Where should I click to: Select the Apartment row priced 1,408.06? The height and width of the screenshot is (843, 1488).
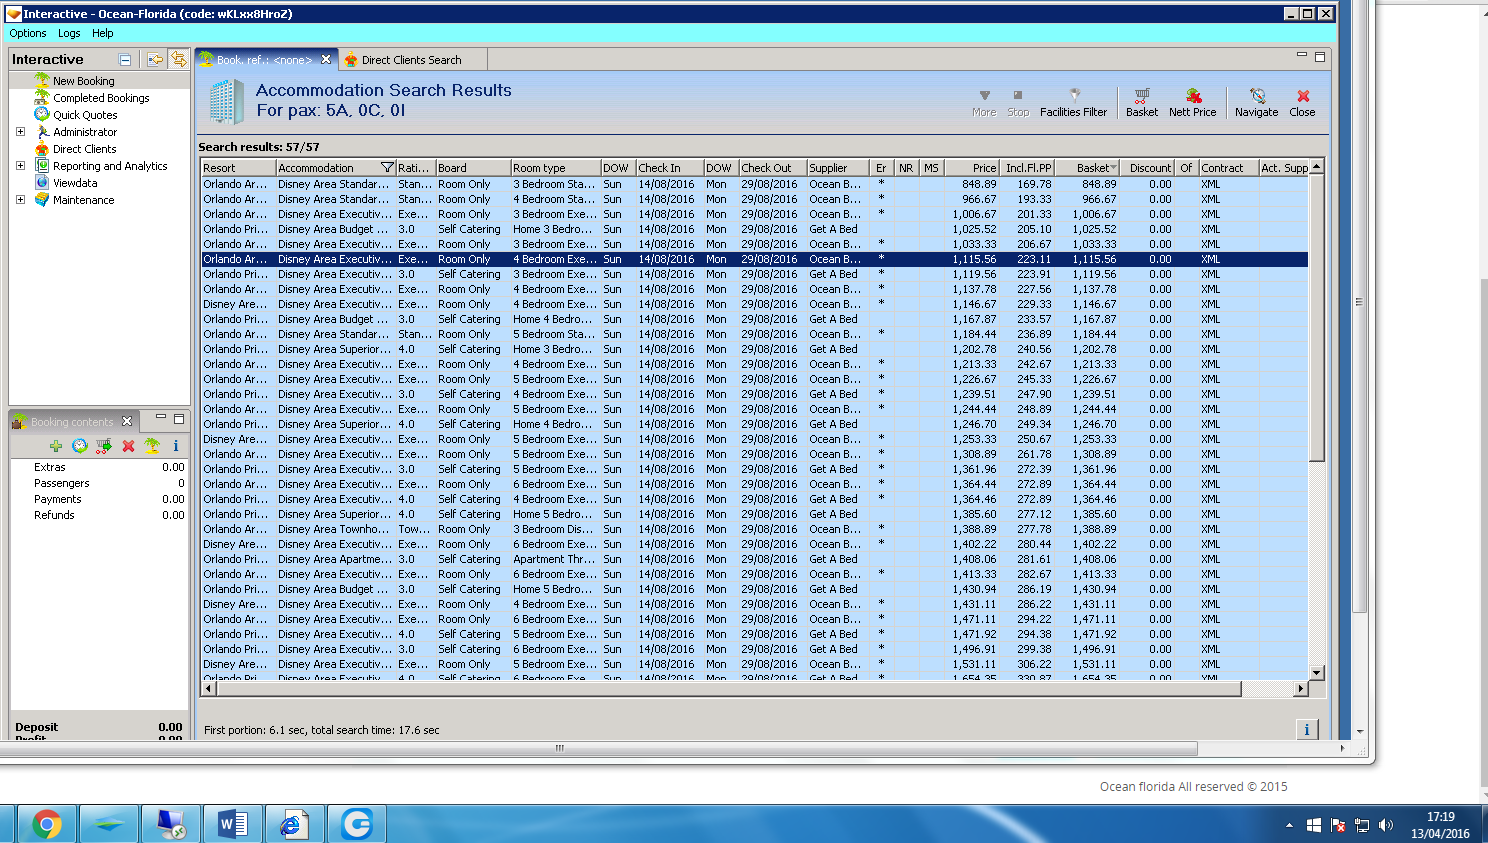pos(754,559)
